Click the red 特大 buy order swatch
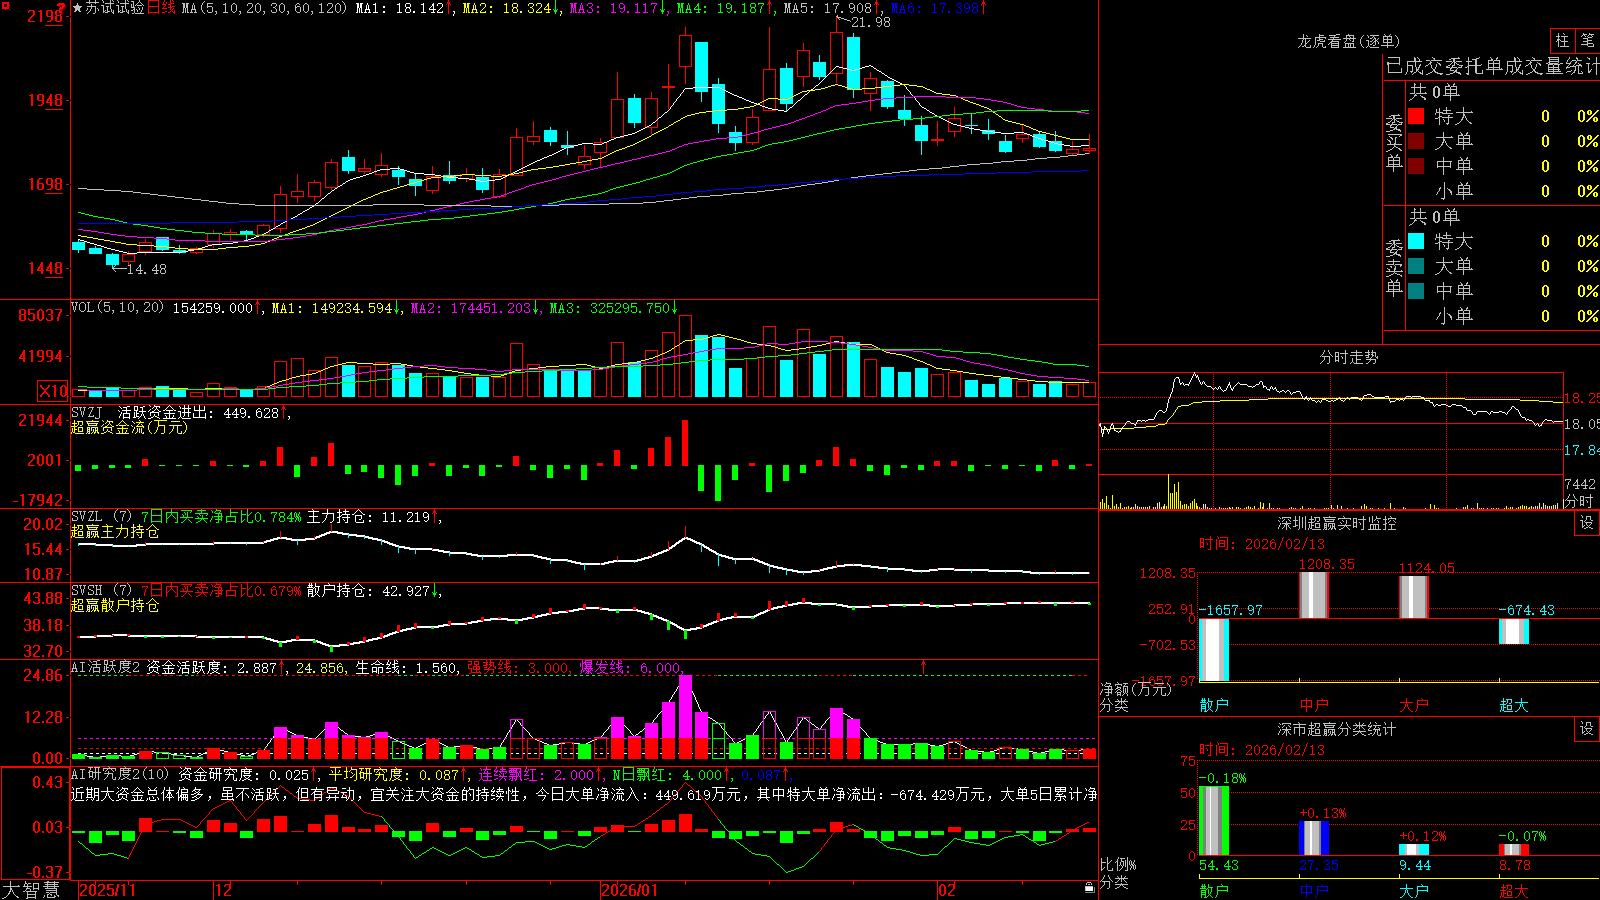 [x=1416, y=116]
